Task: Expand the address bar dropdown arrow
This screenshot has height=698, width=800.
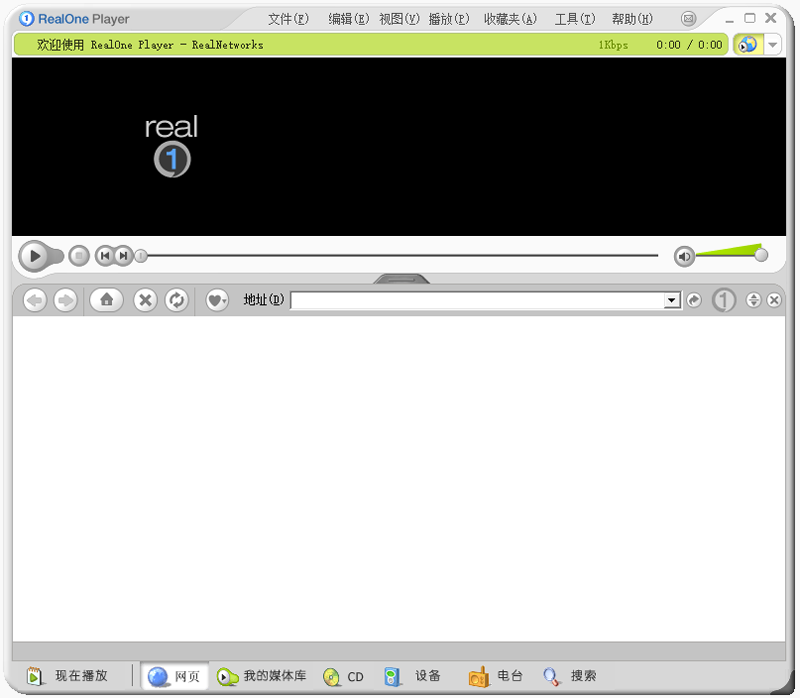Action: click(x=672, y=300)
